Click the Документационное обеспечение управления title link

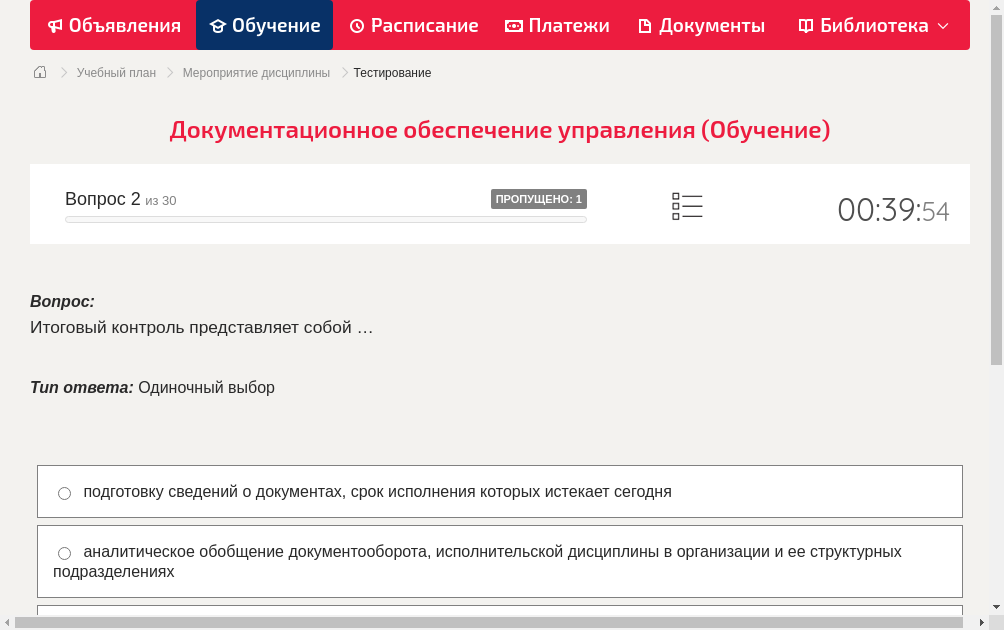pyautogui.click(x=500, y=129)
